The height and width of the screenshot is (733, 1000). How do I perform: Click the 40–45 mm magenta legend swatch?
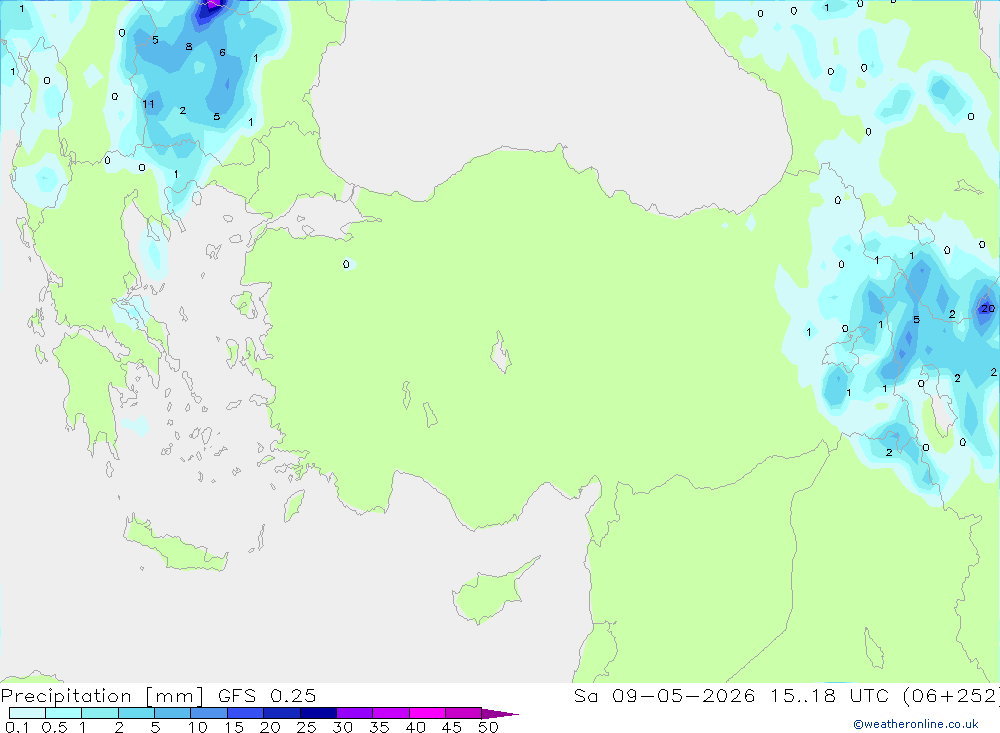(427, 713)
